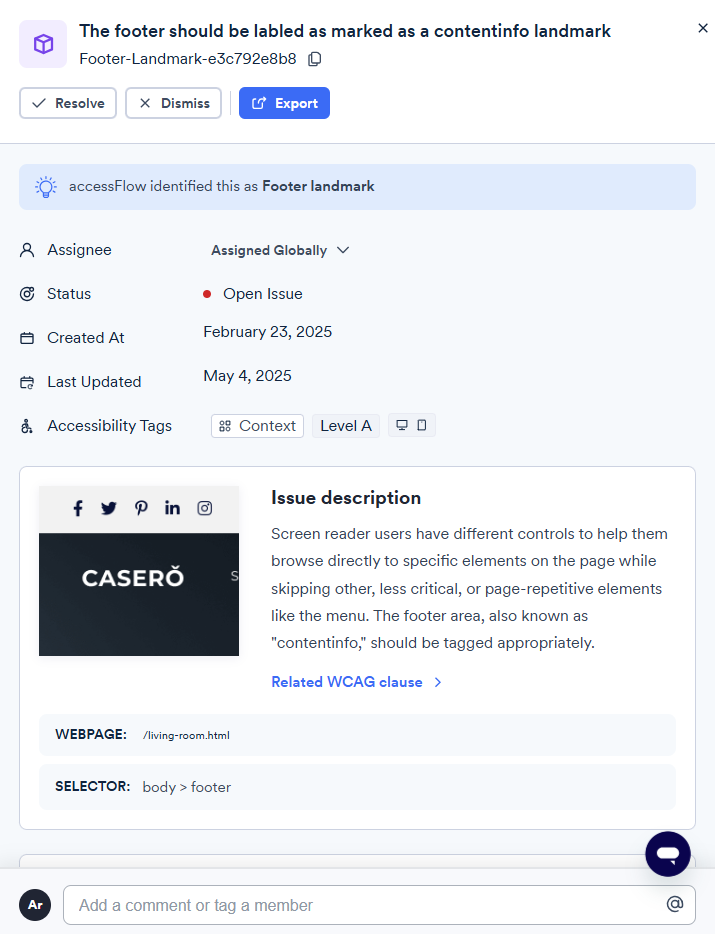Click the purple cube issue icon
Screen dimensions: 715x934
point(43,44)
